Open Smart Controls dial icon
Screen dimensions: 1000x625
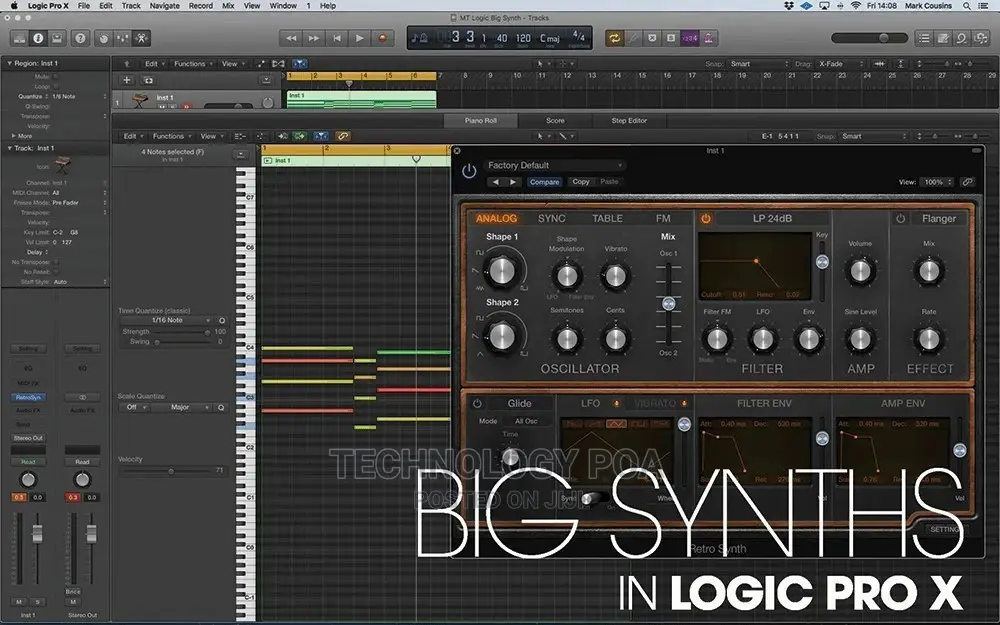(103, 38)
